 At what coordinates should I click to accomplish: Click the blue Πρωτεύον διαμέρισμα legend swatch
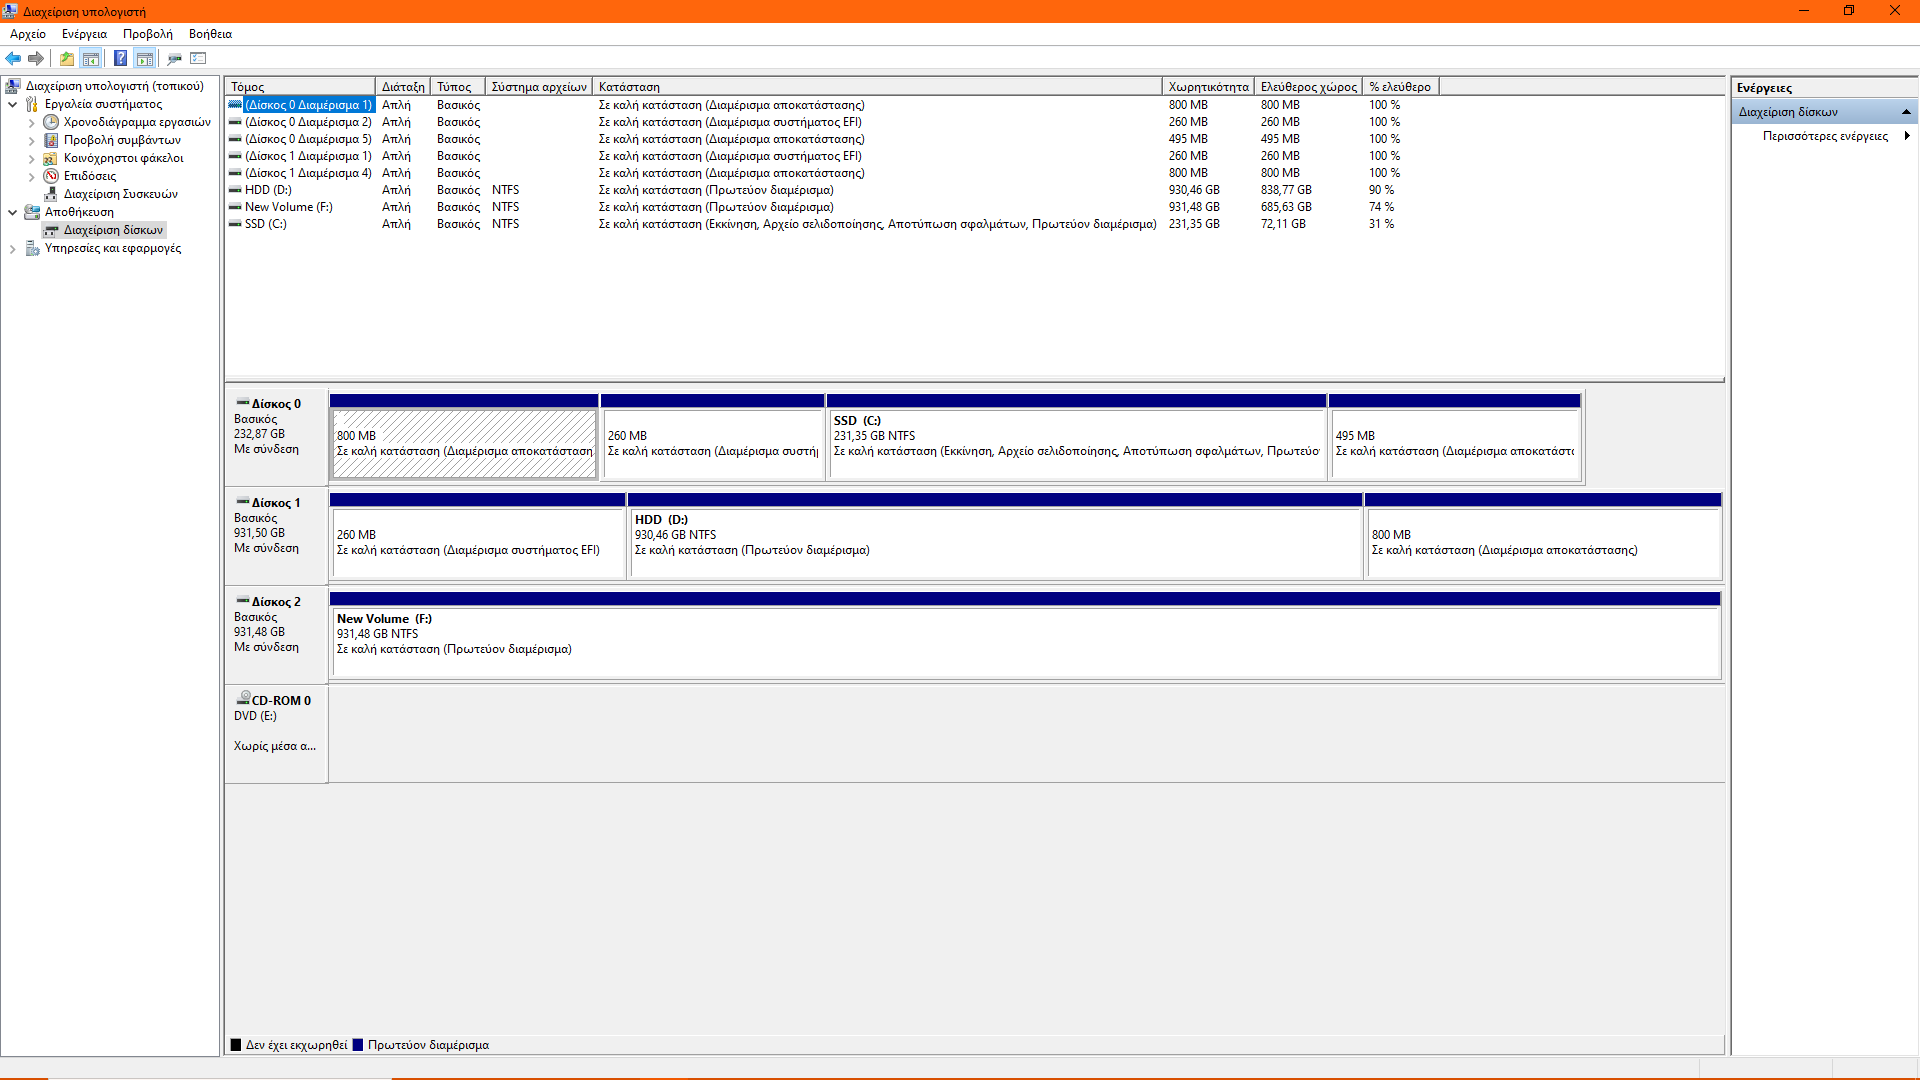(x=358, y=1045)
